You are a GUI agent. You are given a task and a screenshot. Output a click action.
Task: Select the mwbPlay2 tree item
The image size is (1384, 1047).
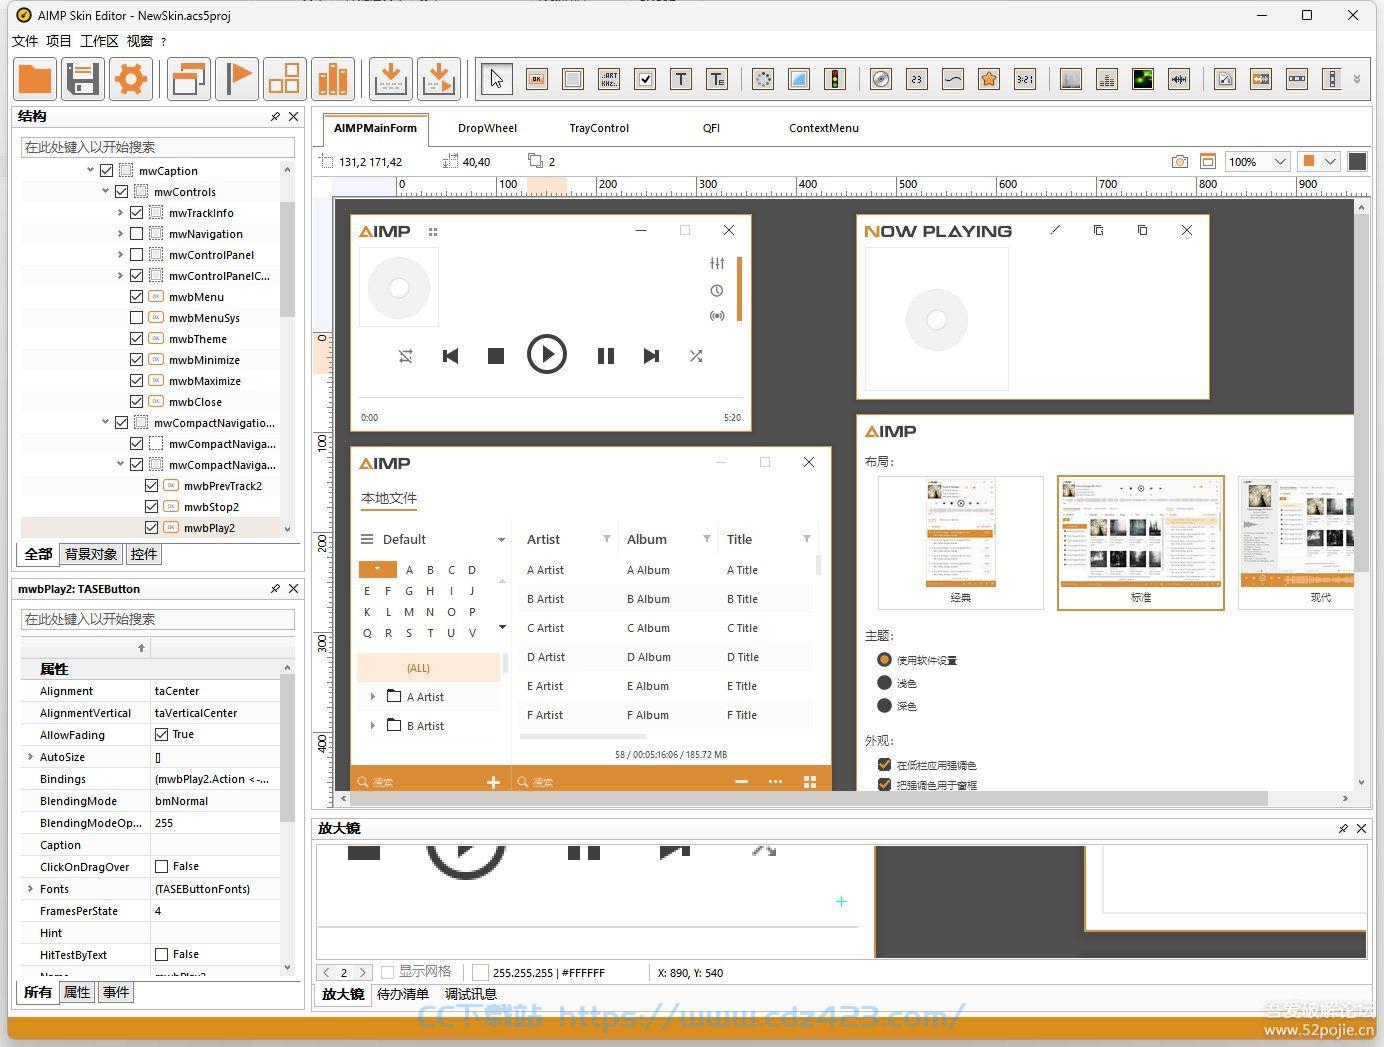209,528
